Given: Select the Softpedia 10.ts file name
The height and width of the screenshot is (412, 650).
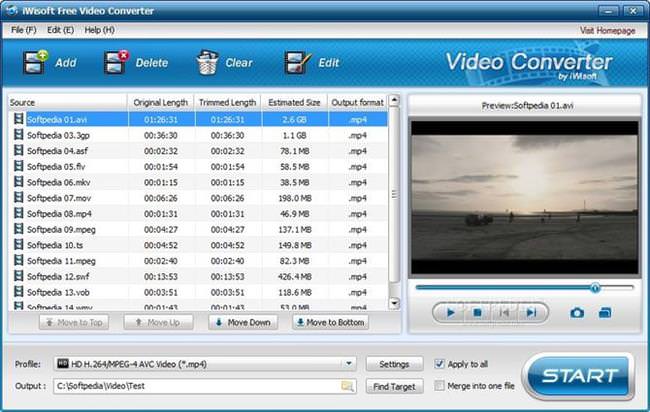Looking at the screenshot, I should (x=55, y=245).
